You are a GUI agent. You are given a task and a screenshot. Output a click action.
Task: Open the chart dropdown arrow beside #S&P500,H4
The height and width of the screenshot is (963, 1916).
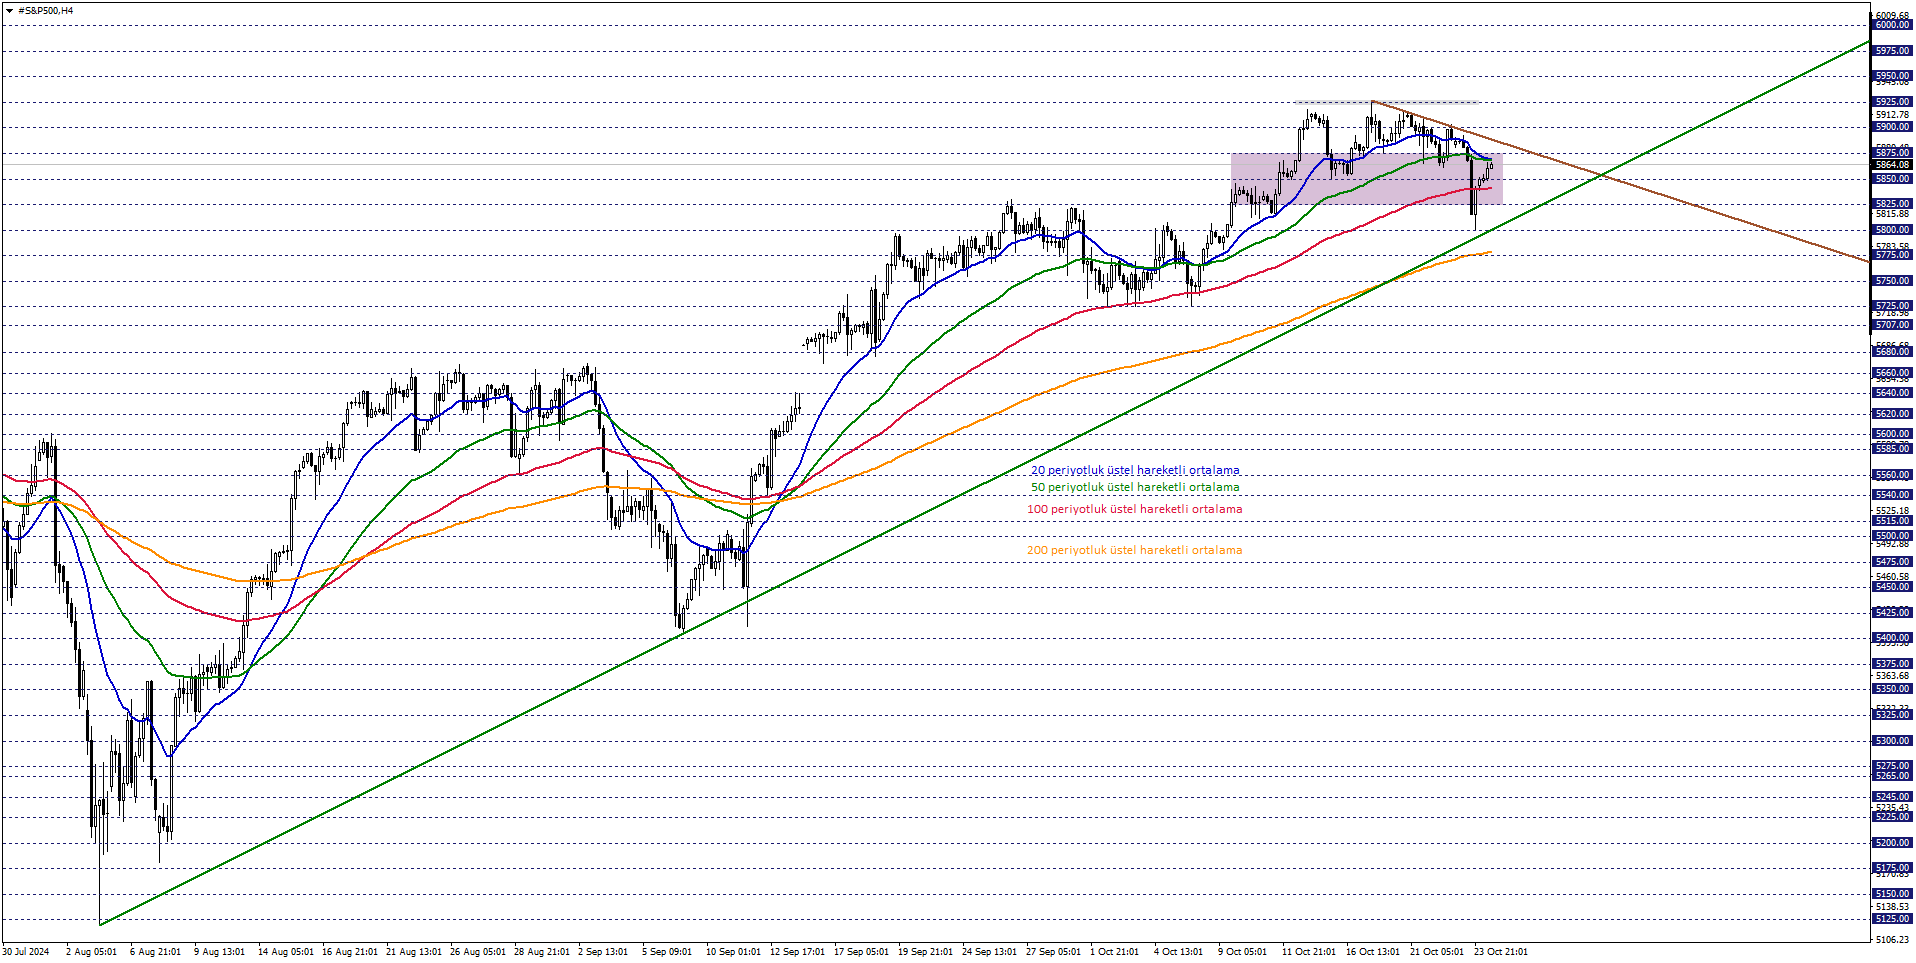9,11
